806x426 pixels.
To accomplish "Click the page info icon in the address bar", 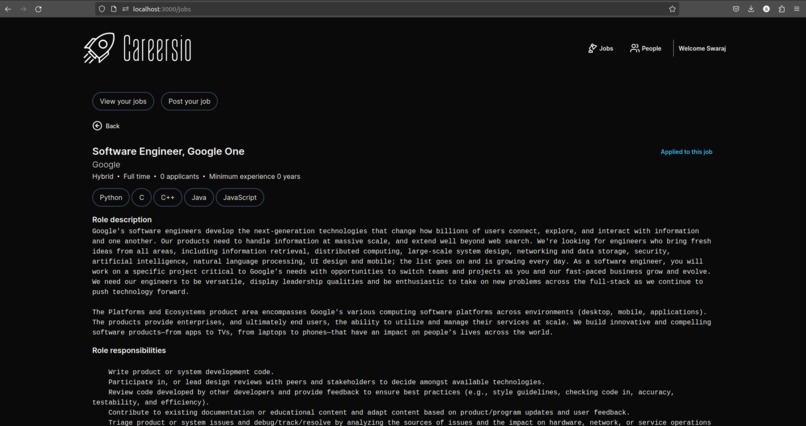I will coord(114,9).
